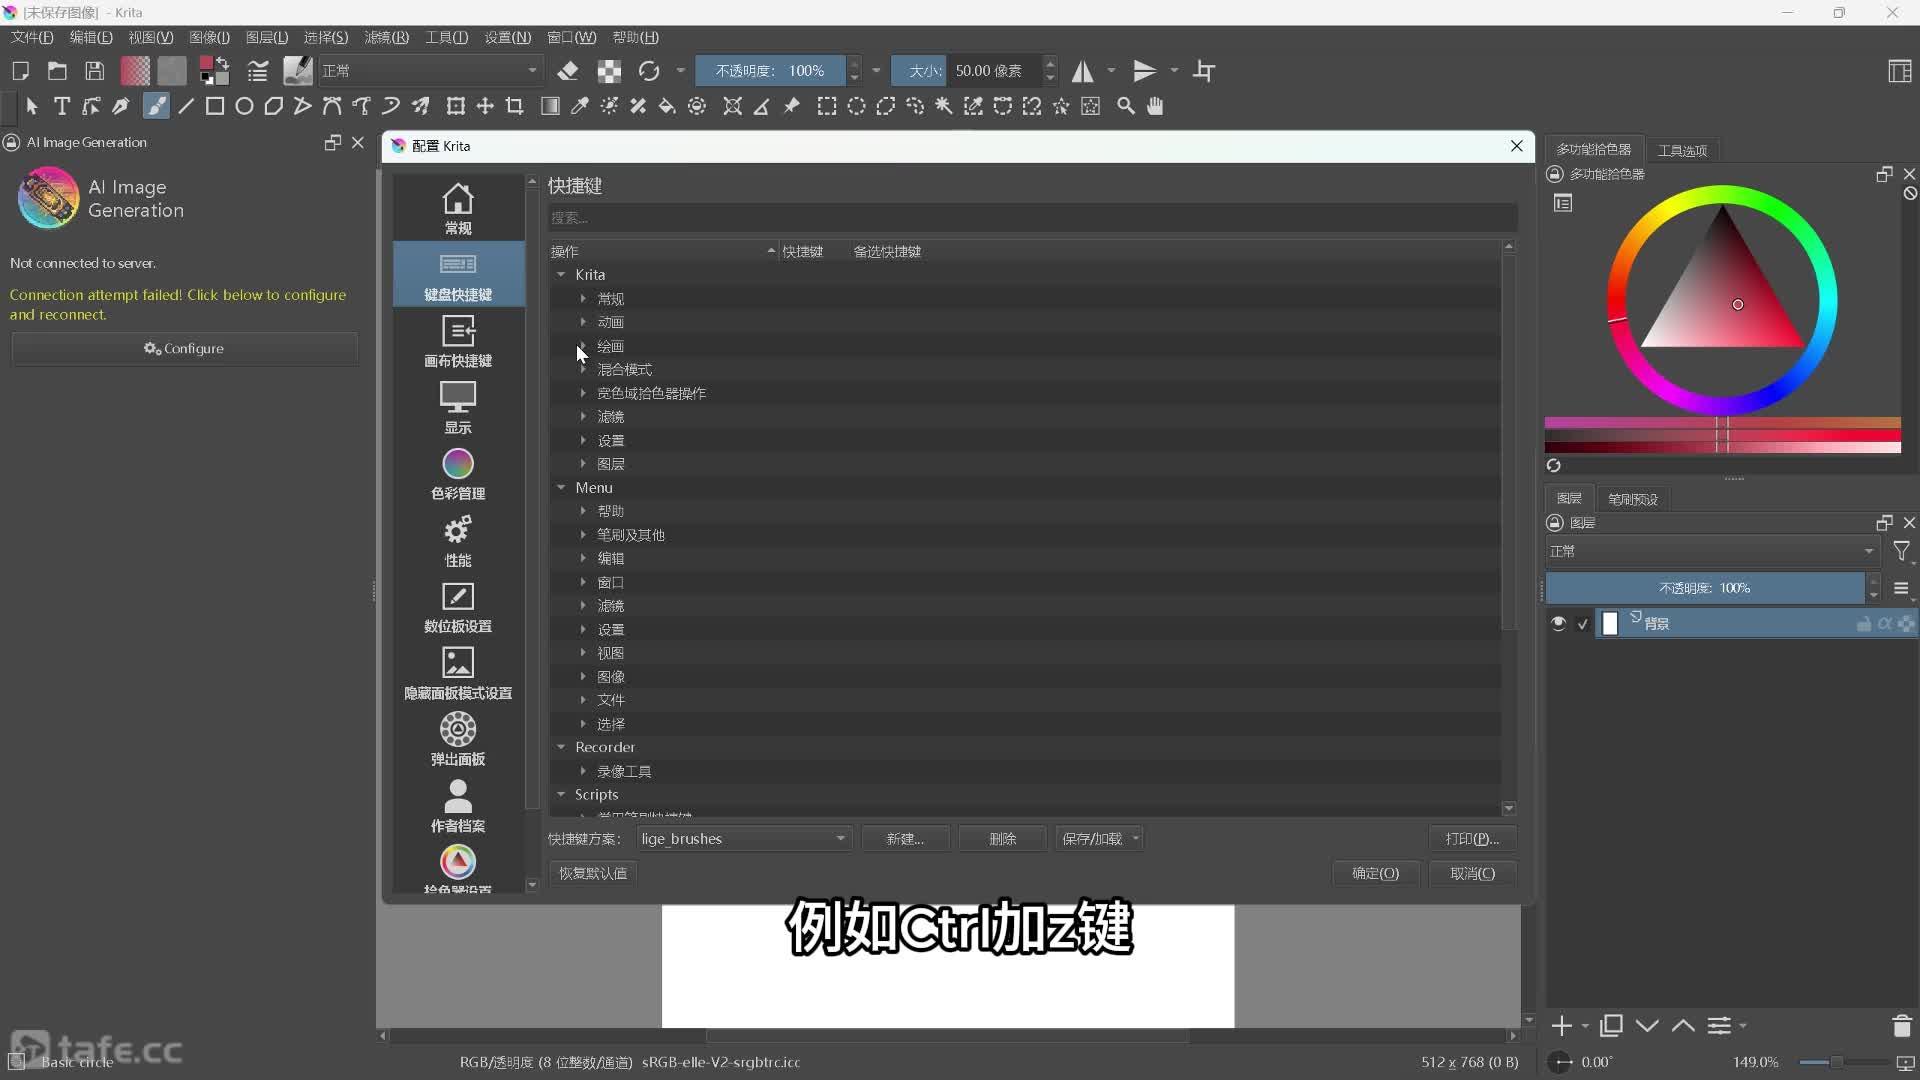The width and height of the screenshot is (1920, 1080).
Task: Toggle preserve alpha checkerboard button
Action: click(x=609, y=71)
